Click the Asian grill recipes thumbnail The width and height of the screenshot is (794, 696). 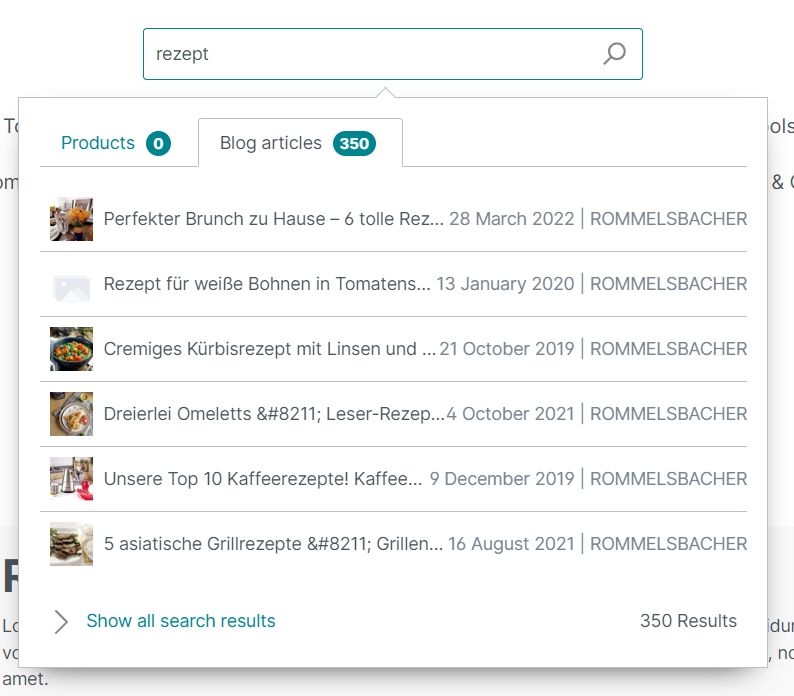click(72, 544)
